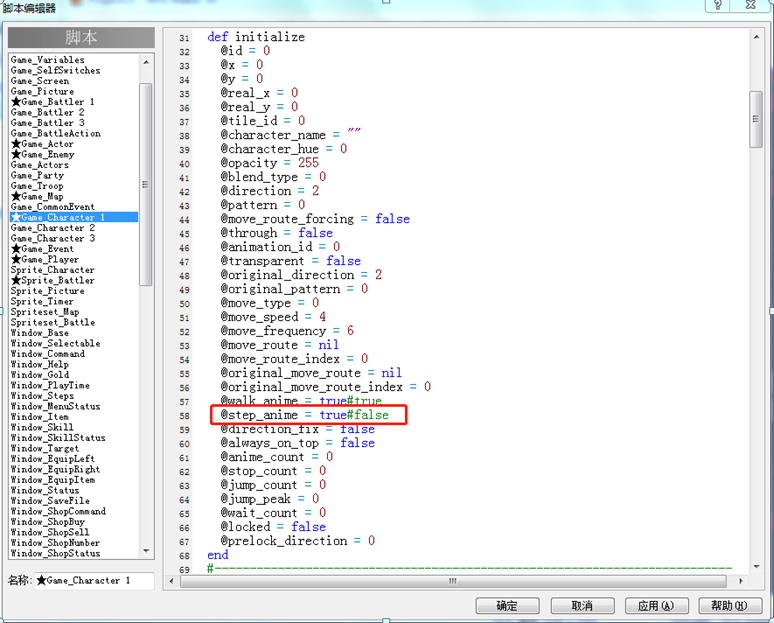Viewport: 774px width, 623px height.
Task: Select Game_Variables in script list
Action: coord(47,60)
